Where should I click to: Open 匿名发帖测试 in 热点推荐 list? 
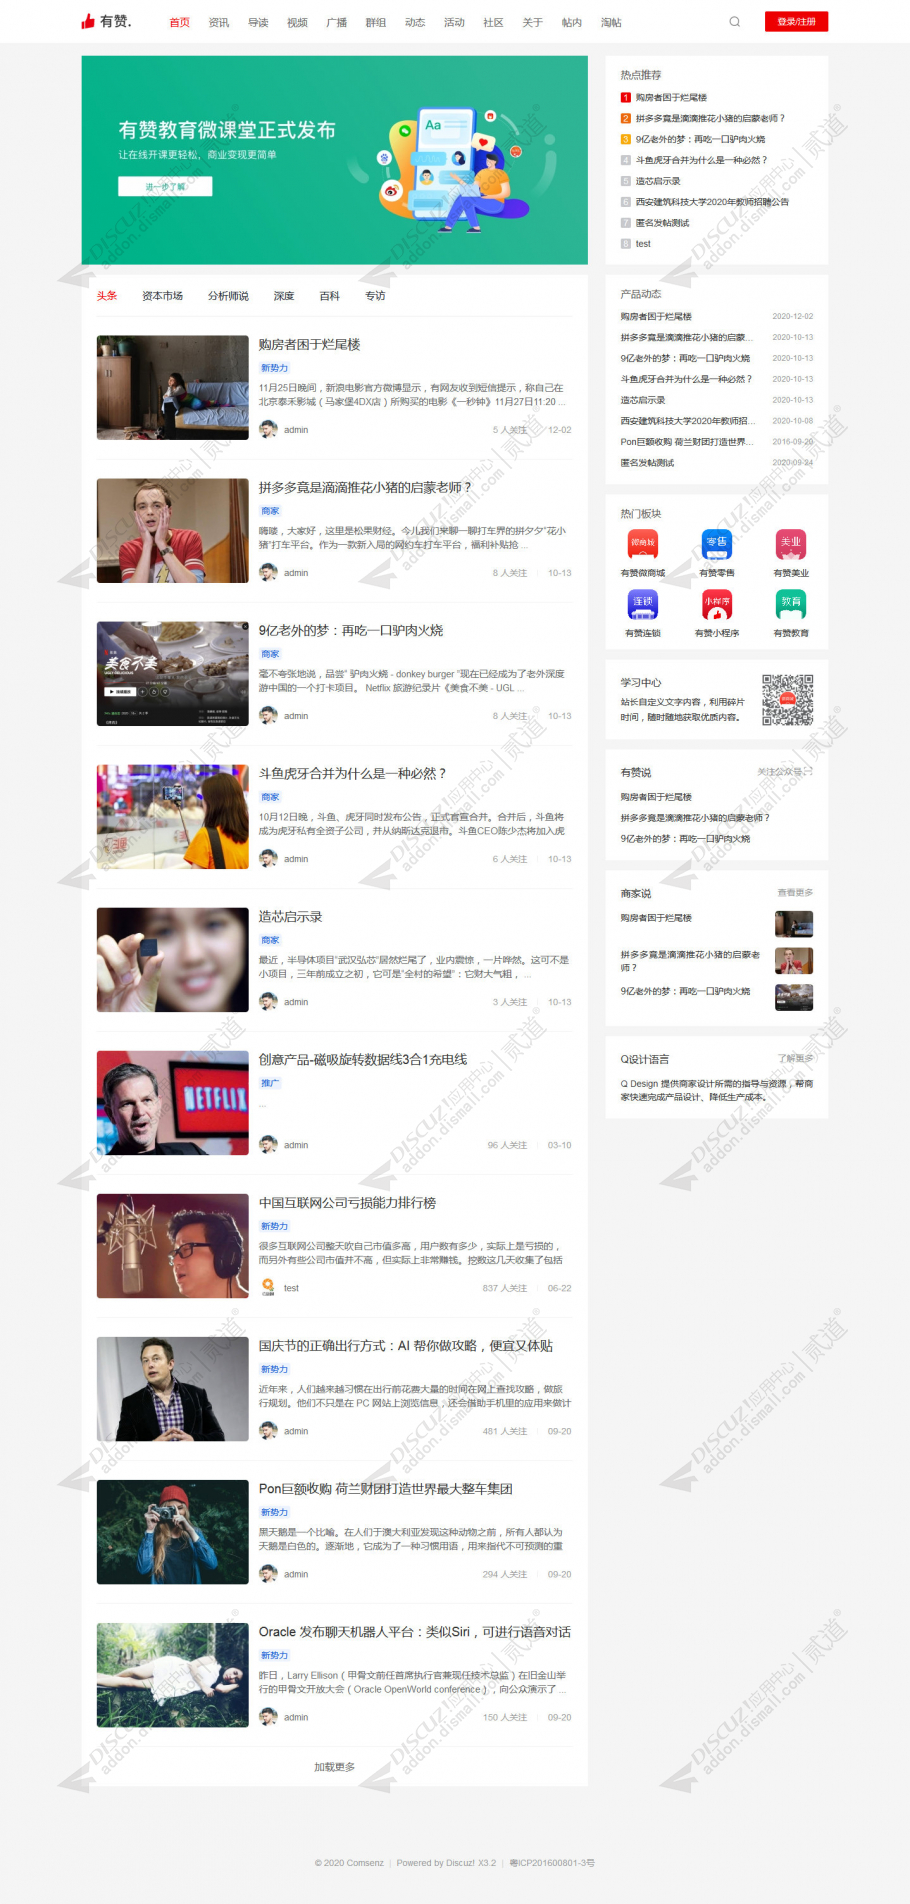pyautogui.click(x=662, y=223)
